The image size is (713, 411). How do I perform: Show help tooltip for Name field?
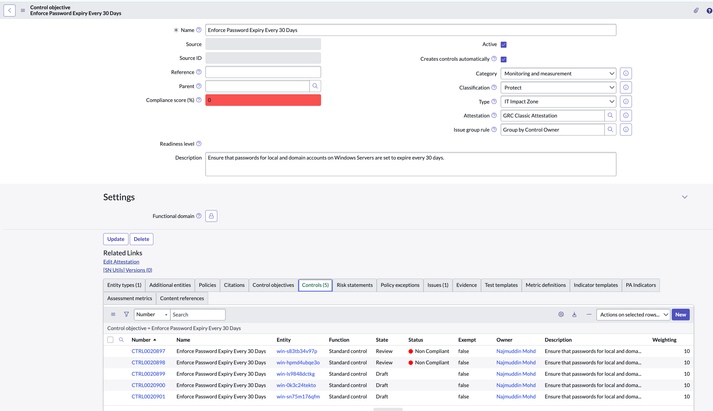[199, 30]
